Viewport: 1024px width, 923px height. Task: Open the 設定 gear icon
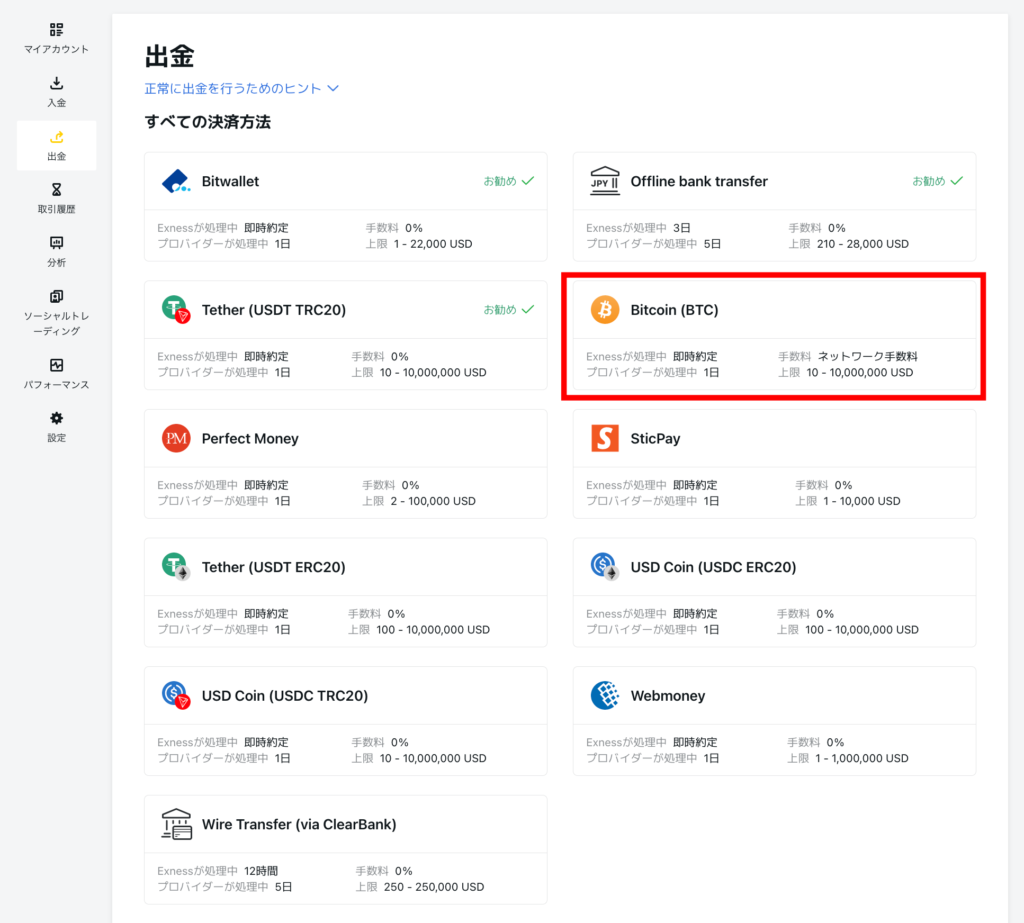click(56, 418)
